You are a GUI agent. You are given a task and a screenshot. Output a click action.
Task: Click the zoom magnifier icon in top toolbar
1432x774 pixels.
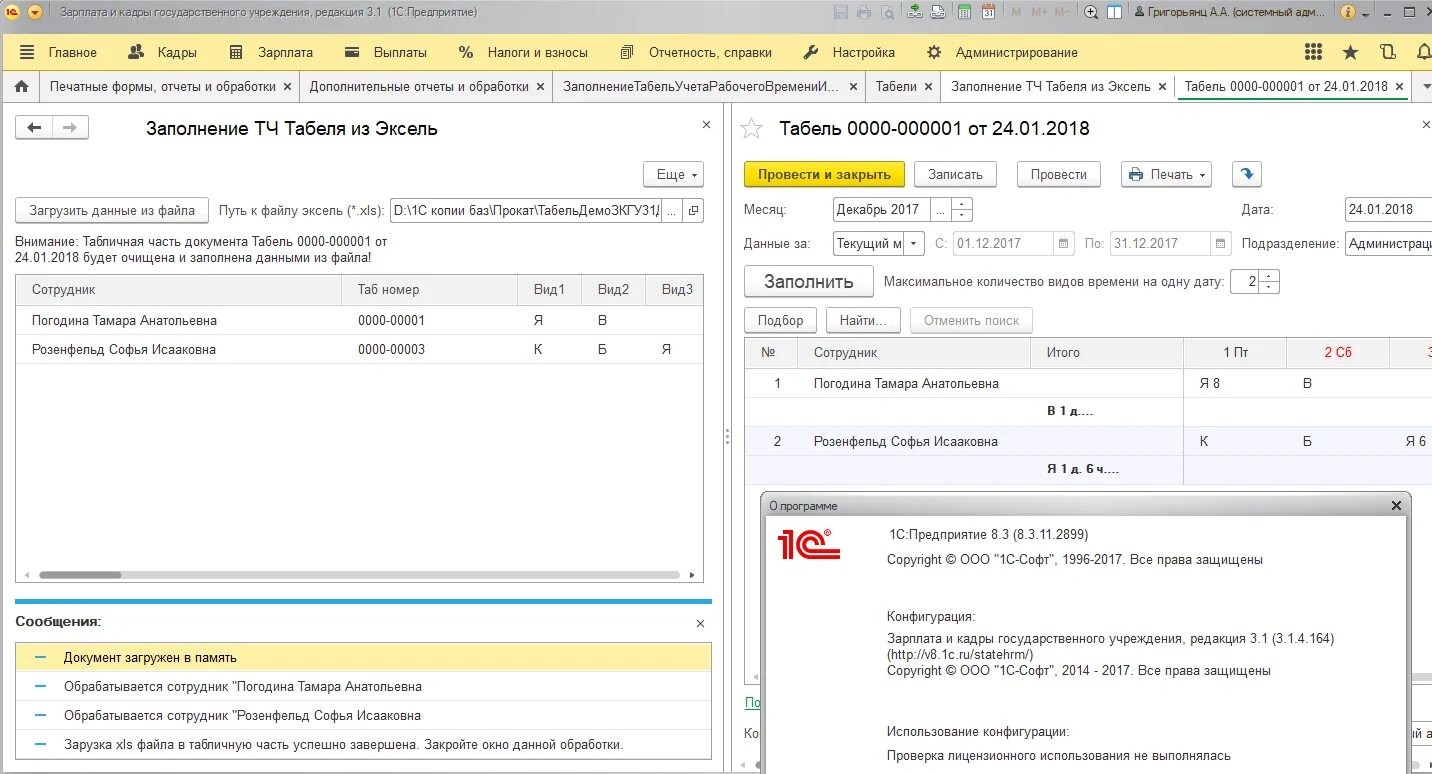click(1091, 12)
